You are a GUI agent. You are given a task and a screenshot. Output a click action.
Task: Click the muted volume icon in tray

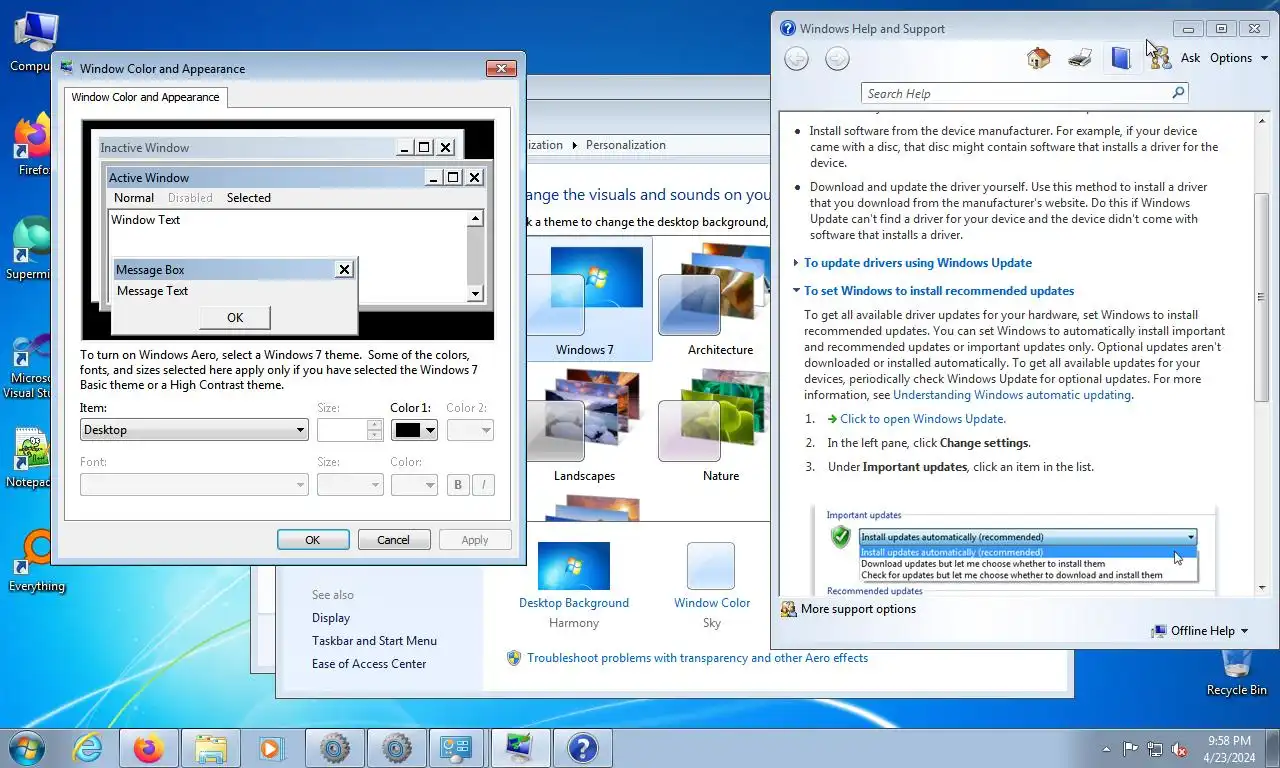[x=1179, y=748]
